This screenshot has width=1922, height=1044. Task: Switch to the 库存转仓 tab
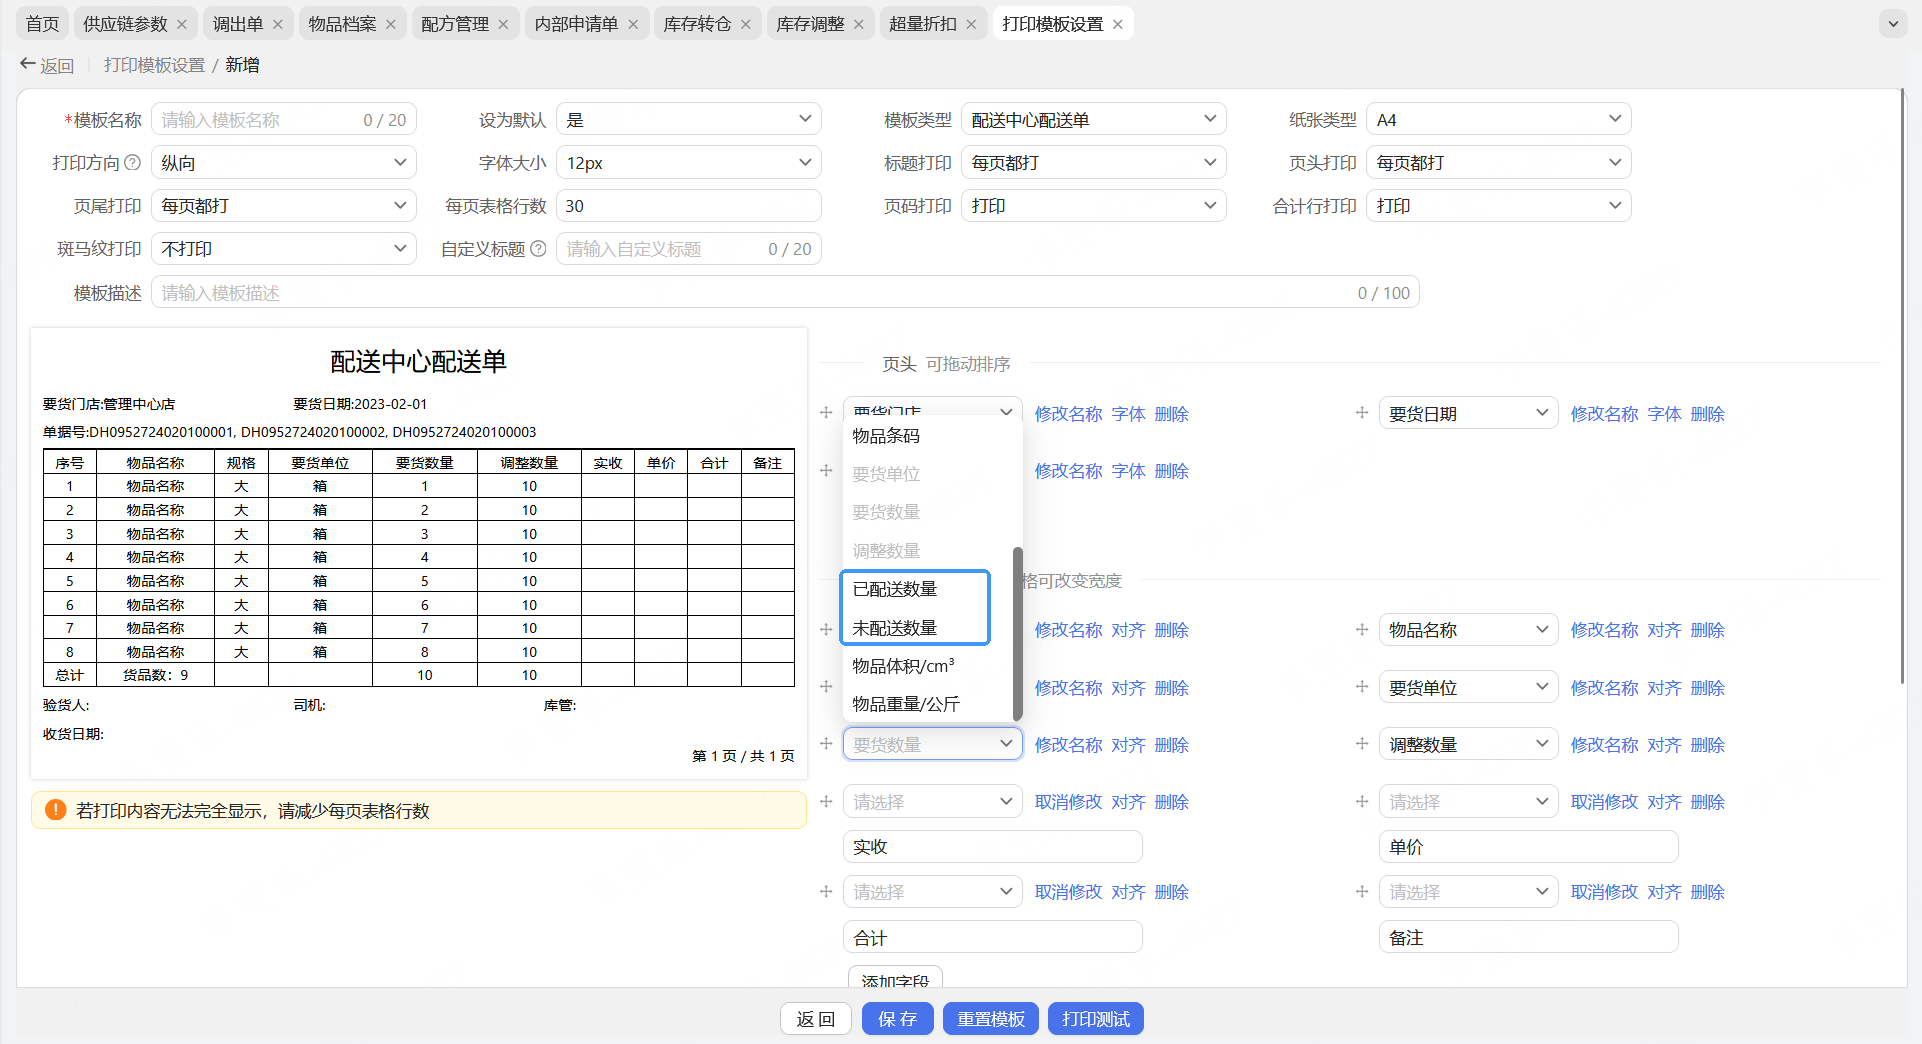697,24
